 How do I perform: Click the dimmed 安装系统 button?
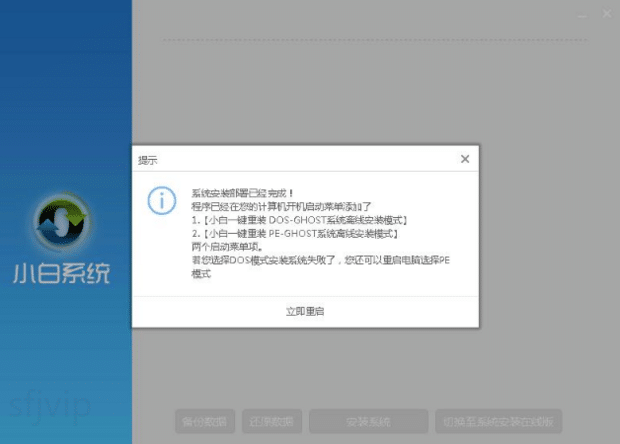click(x=368, y=421)
